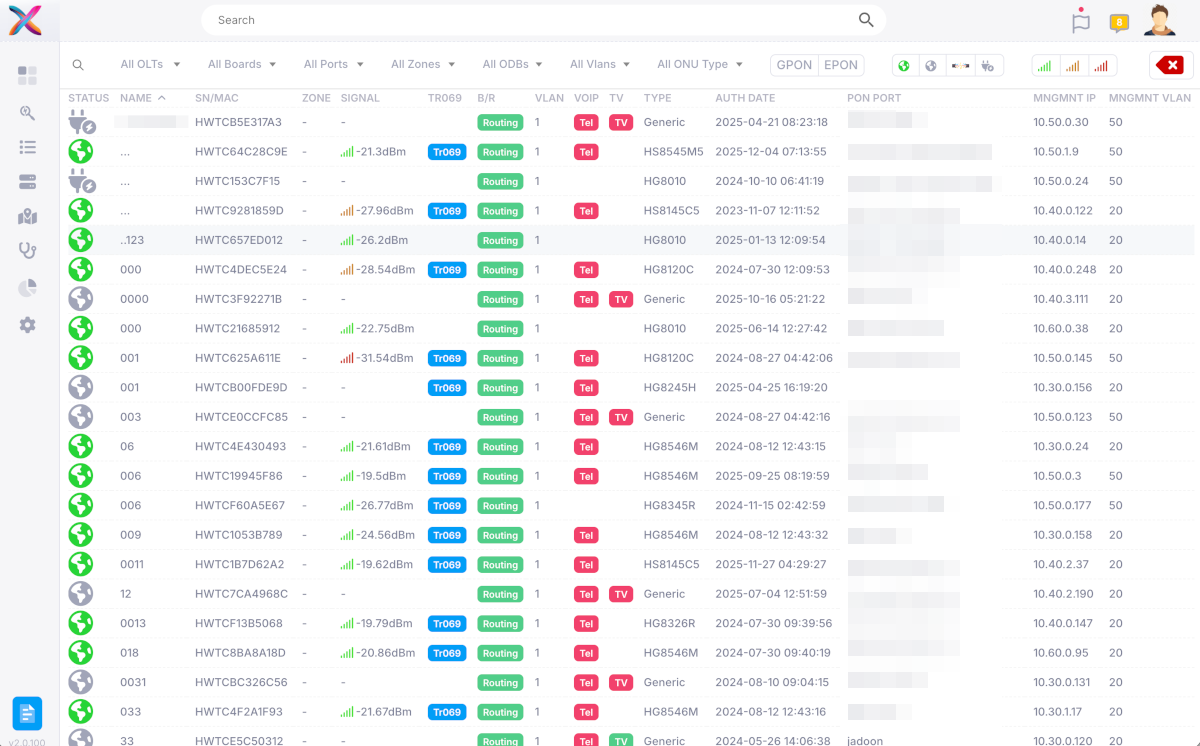Click the top Search input field
The height and width of the screenshot is (746, 1200).
530,20
